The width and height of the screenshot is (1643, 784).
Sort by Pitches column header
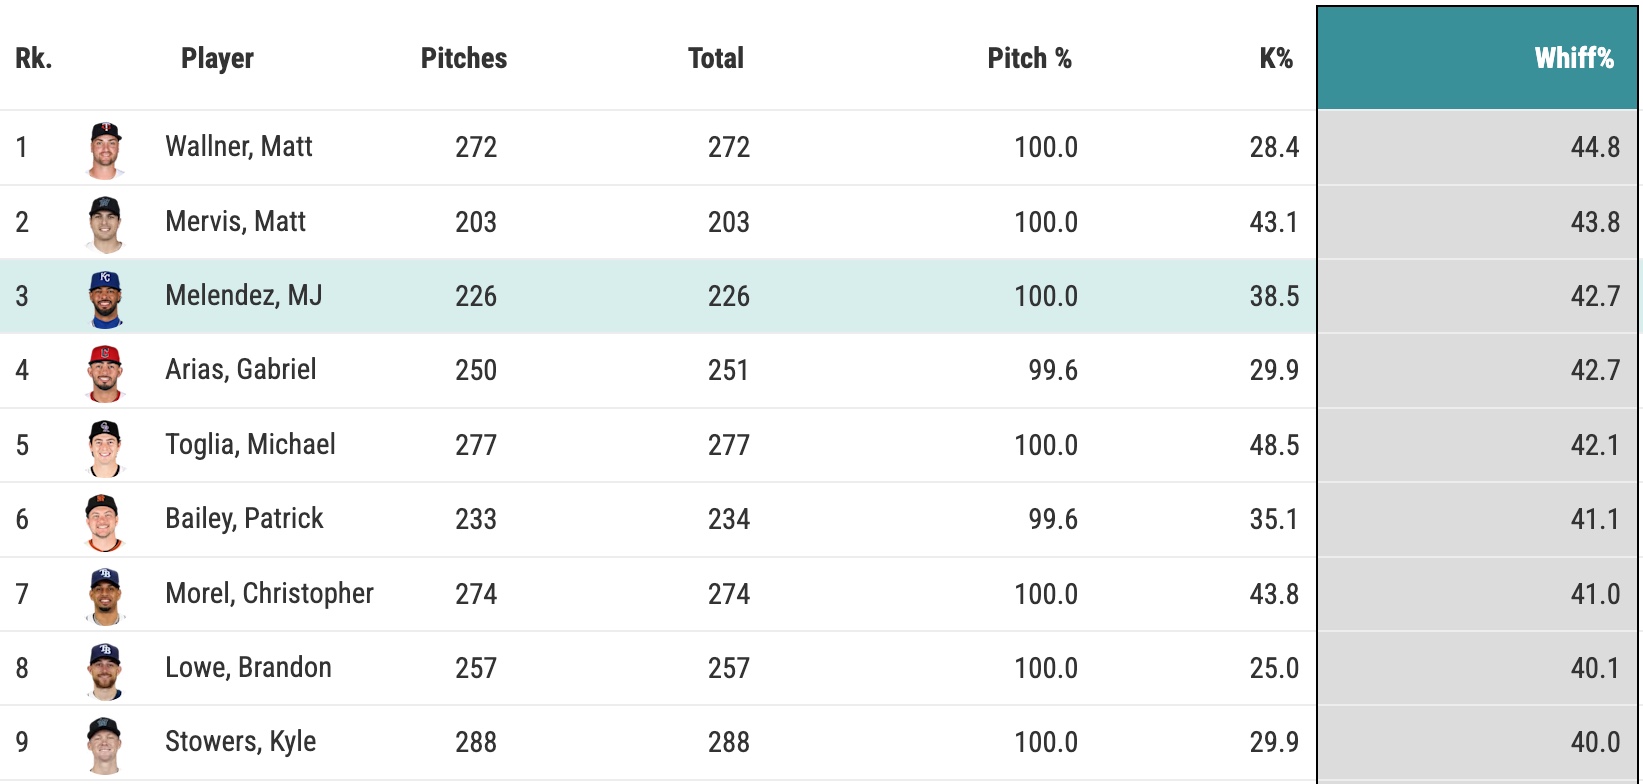(464, 58)
